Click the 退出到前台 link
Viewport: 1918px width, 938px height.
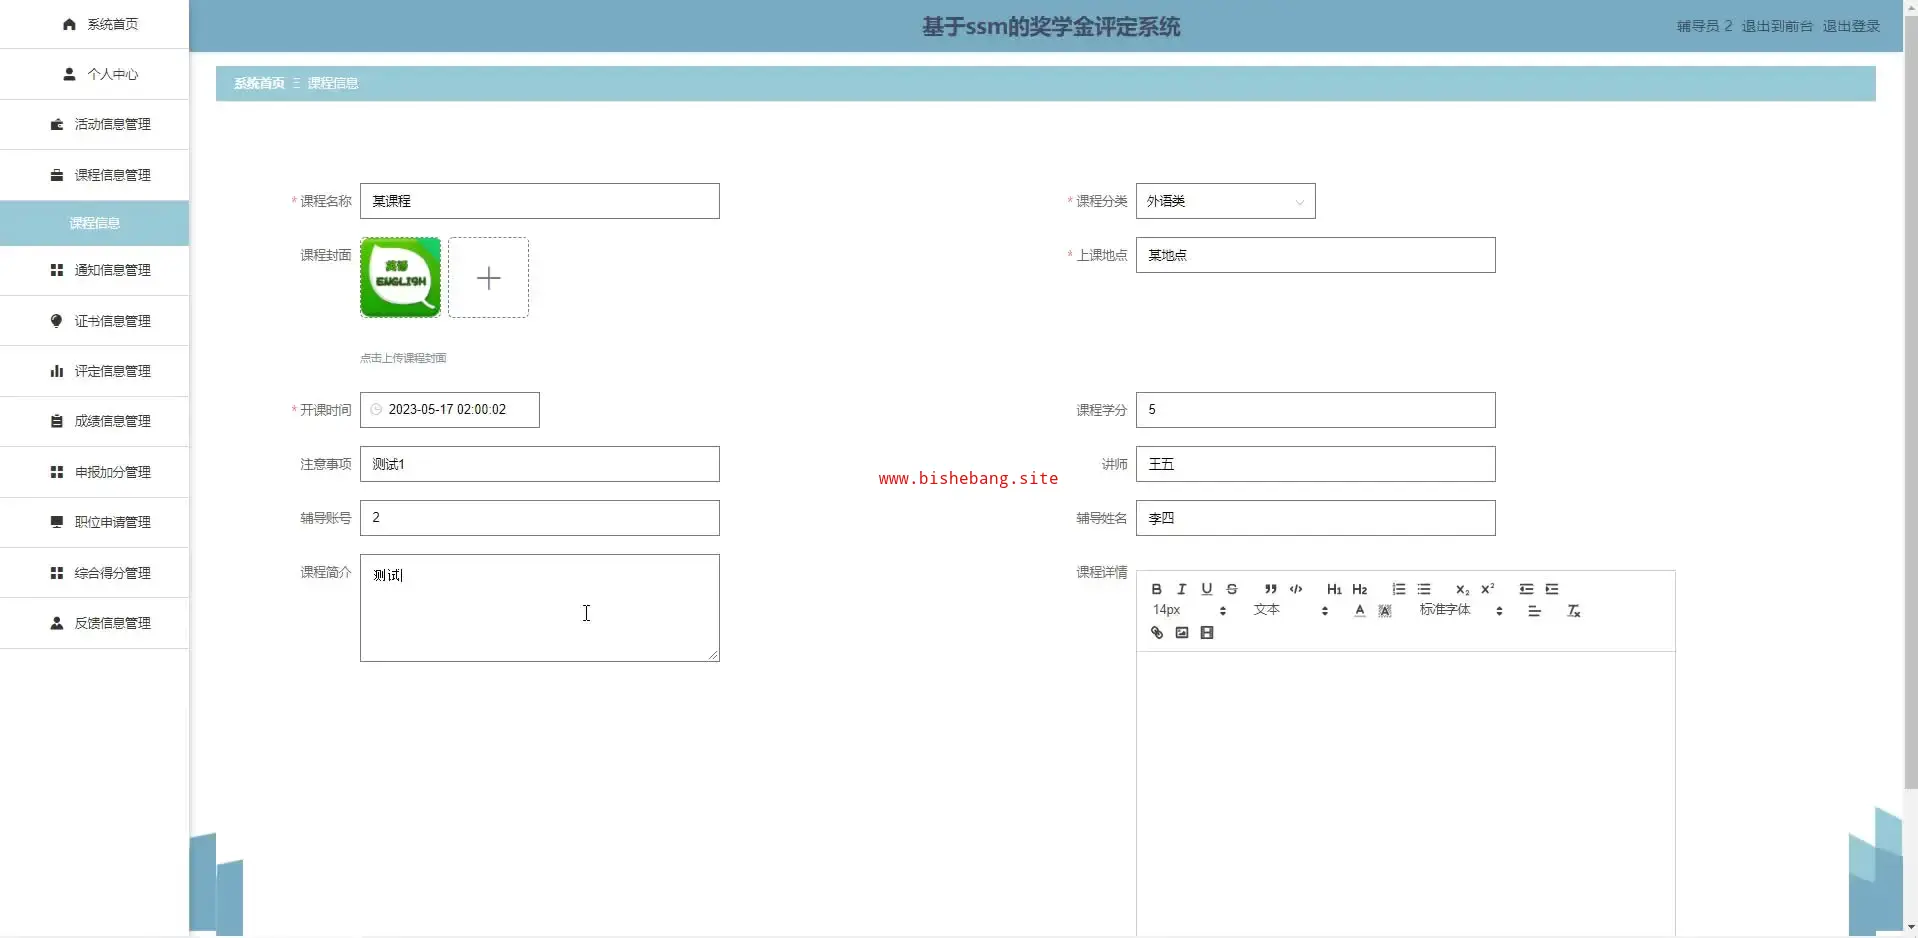(1777, 26)
